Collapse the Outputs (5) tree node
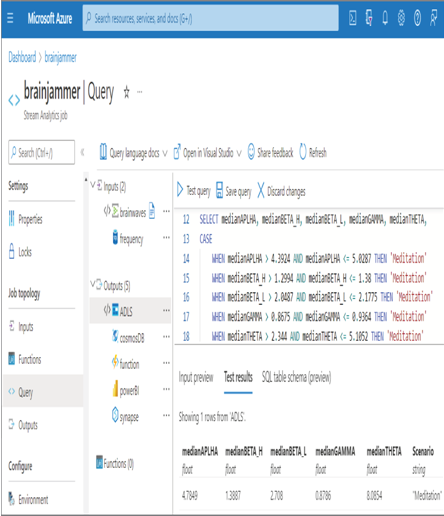Image resolution: width=444 pixels, height=516 pixels. click(92, 284)
